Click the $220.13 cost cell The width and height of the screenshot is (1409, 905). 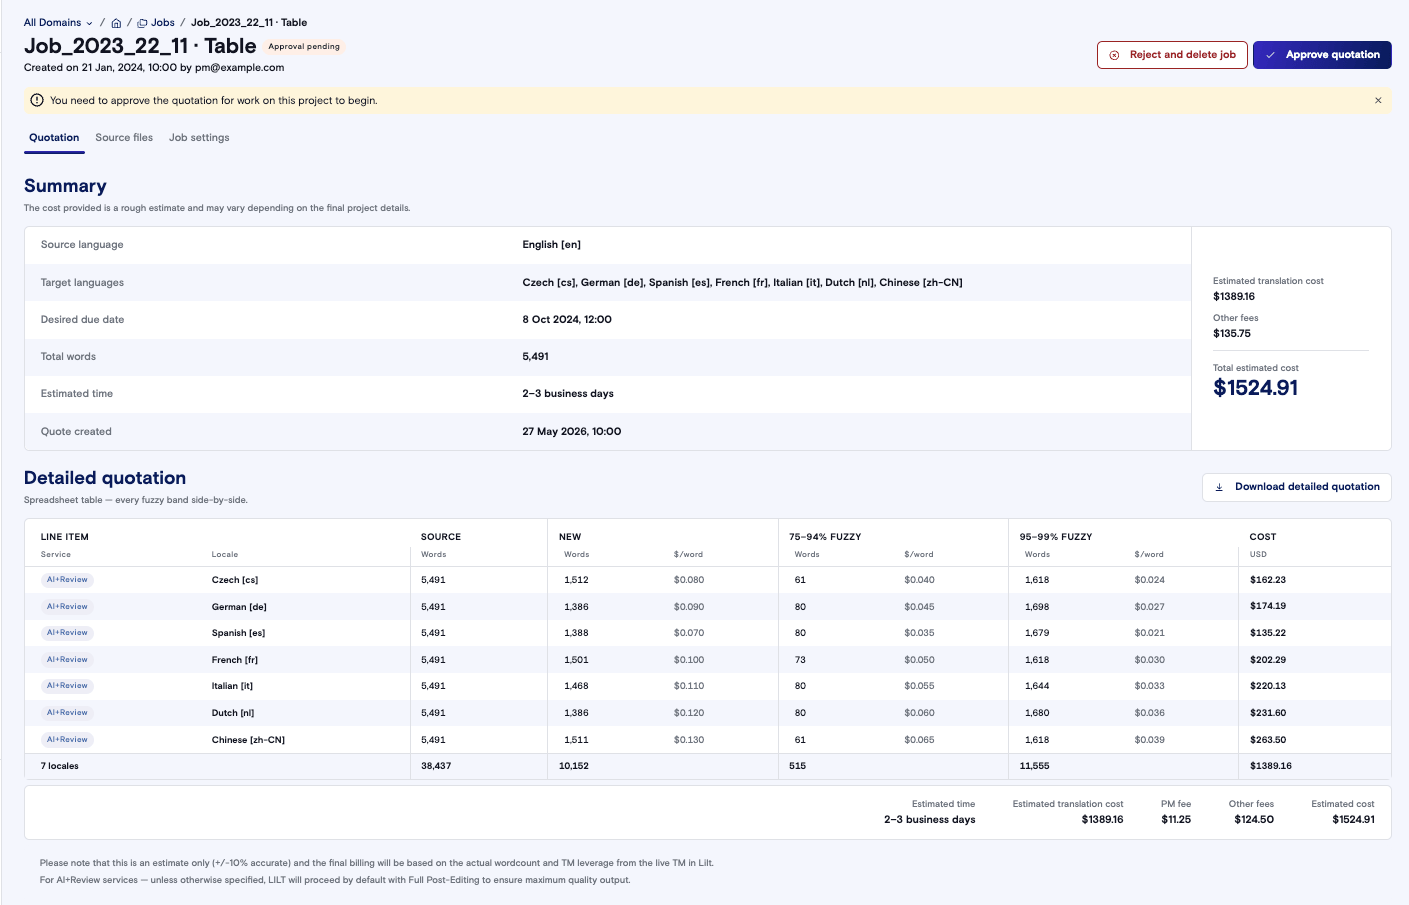click(1268, 686)
